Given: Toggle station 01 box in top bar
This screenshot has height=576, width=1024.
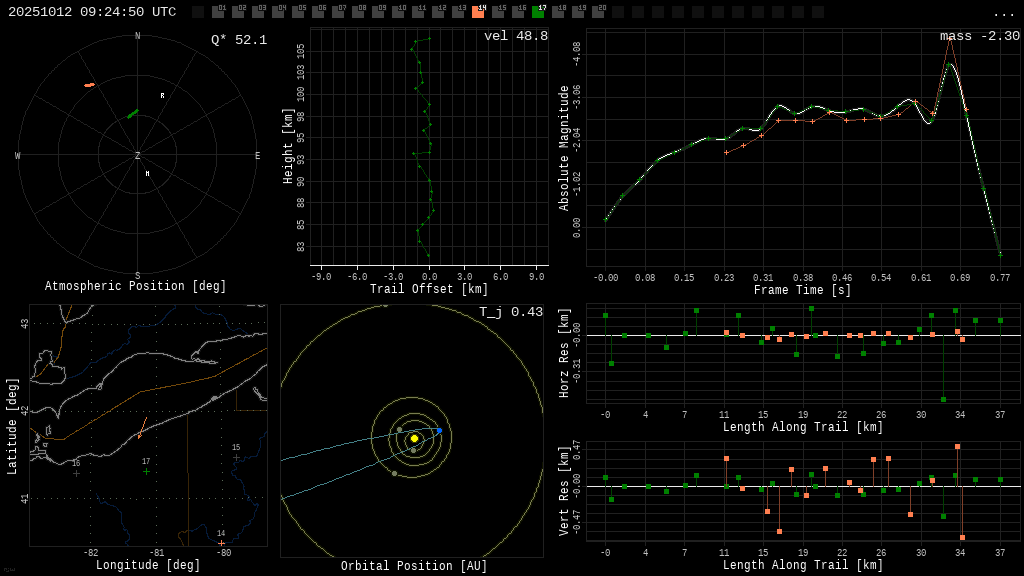Looking at the screenshot, I should tap(218, 12).
